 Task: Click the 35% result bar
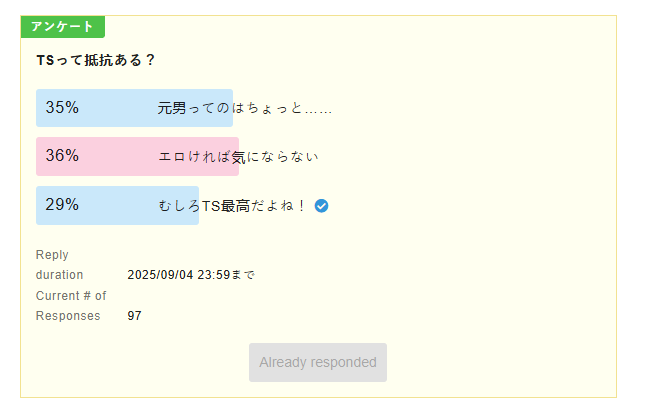pos(134,108)
